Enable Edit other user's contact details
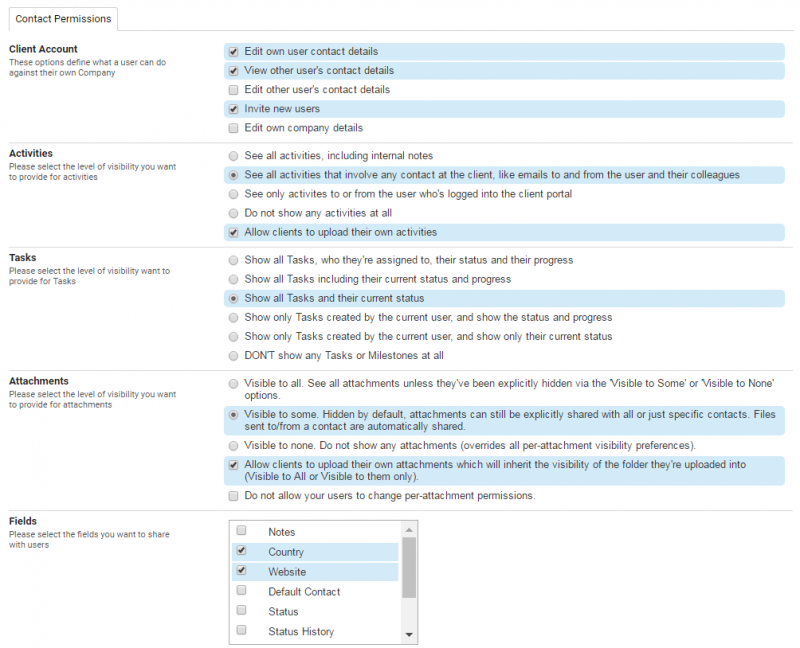800x648 pixels. point(233,90)
